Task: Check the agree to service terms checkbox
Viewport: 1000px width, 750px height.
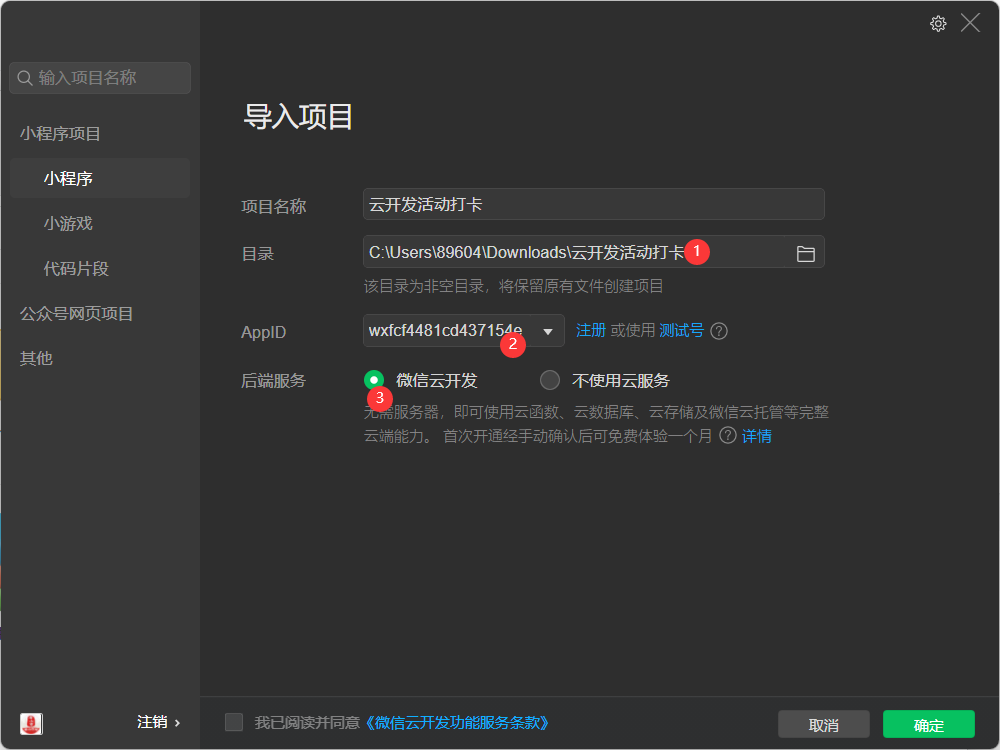Action: pyautogui.click(x=234, y=722)
